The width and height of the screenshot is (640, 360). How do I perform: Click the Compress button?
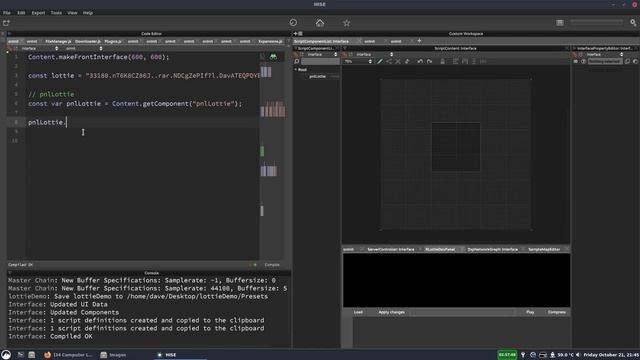[557, 312]
